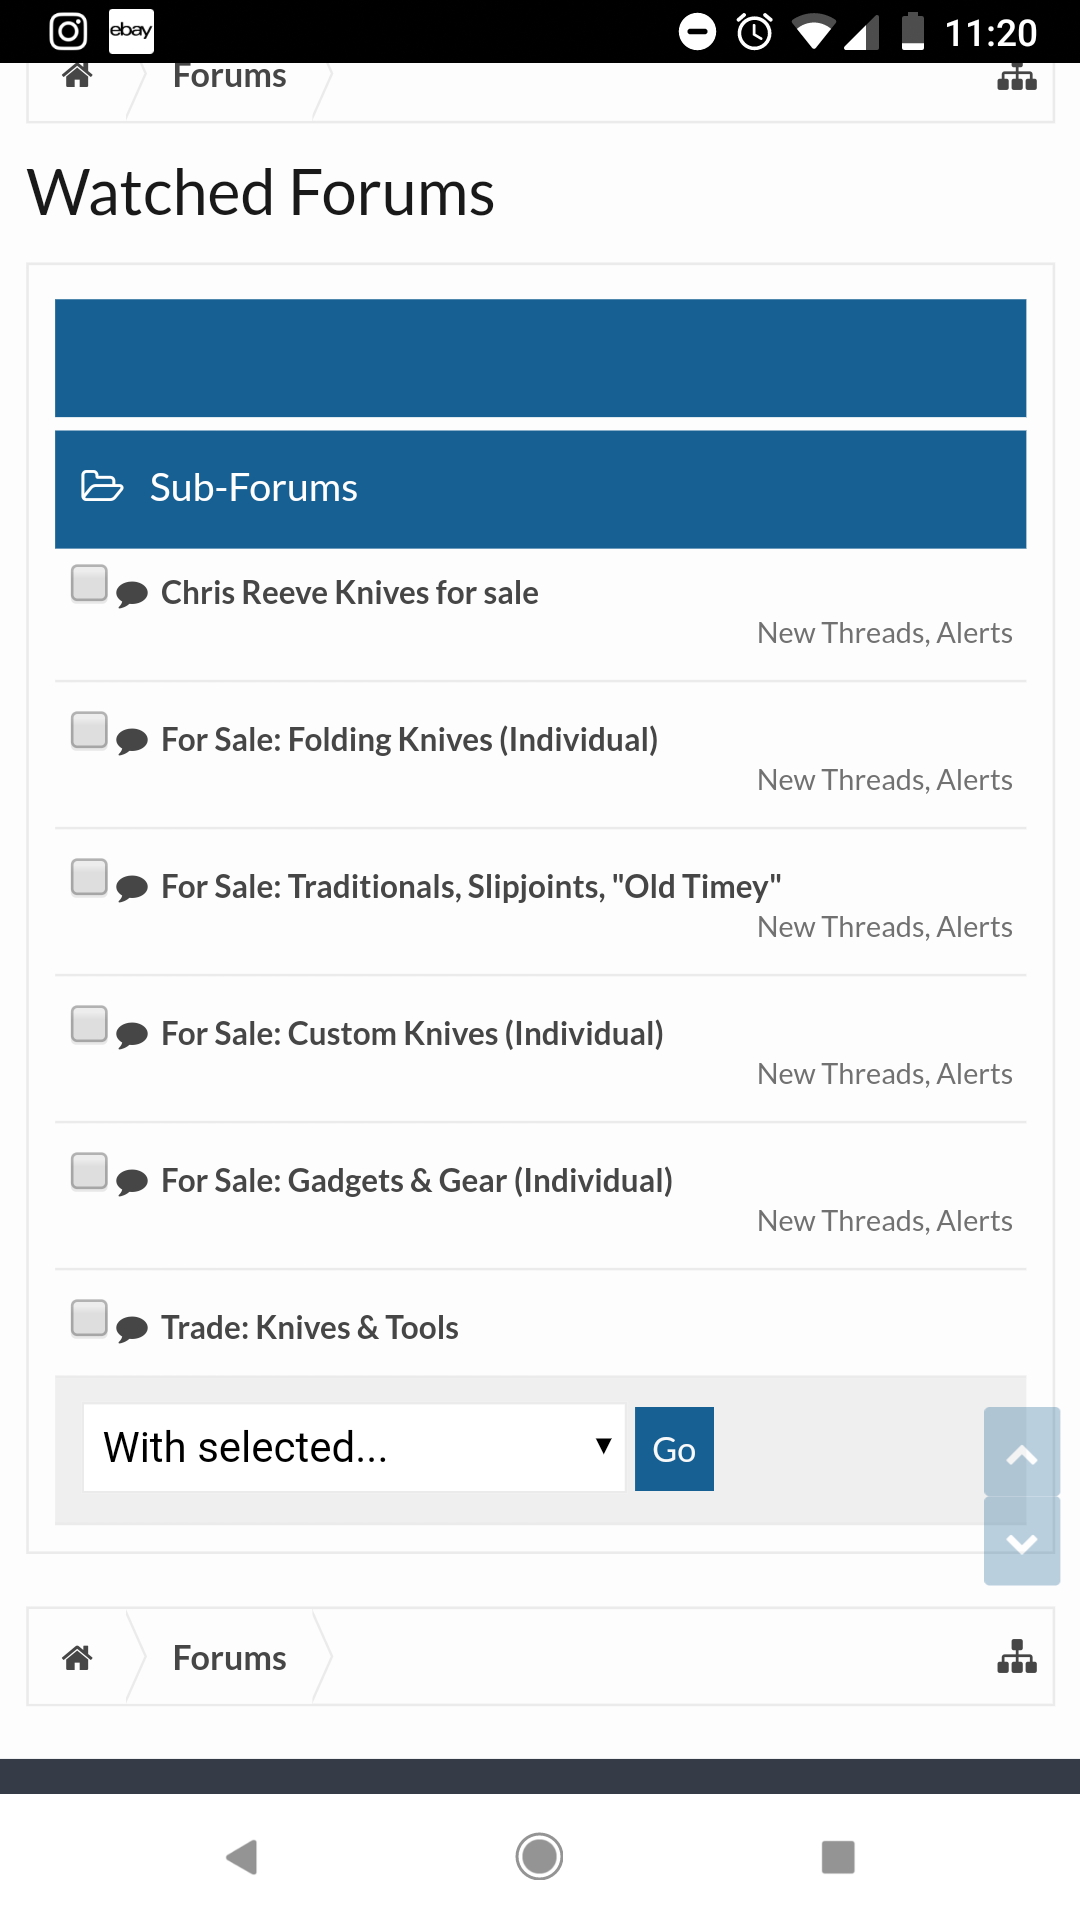Tap the home icon in bottom breadcrumb
Image resolution: width=1080 pixels, height=1920 pixels.
pos(77,1657)
